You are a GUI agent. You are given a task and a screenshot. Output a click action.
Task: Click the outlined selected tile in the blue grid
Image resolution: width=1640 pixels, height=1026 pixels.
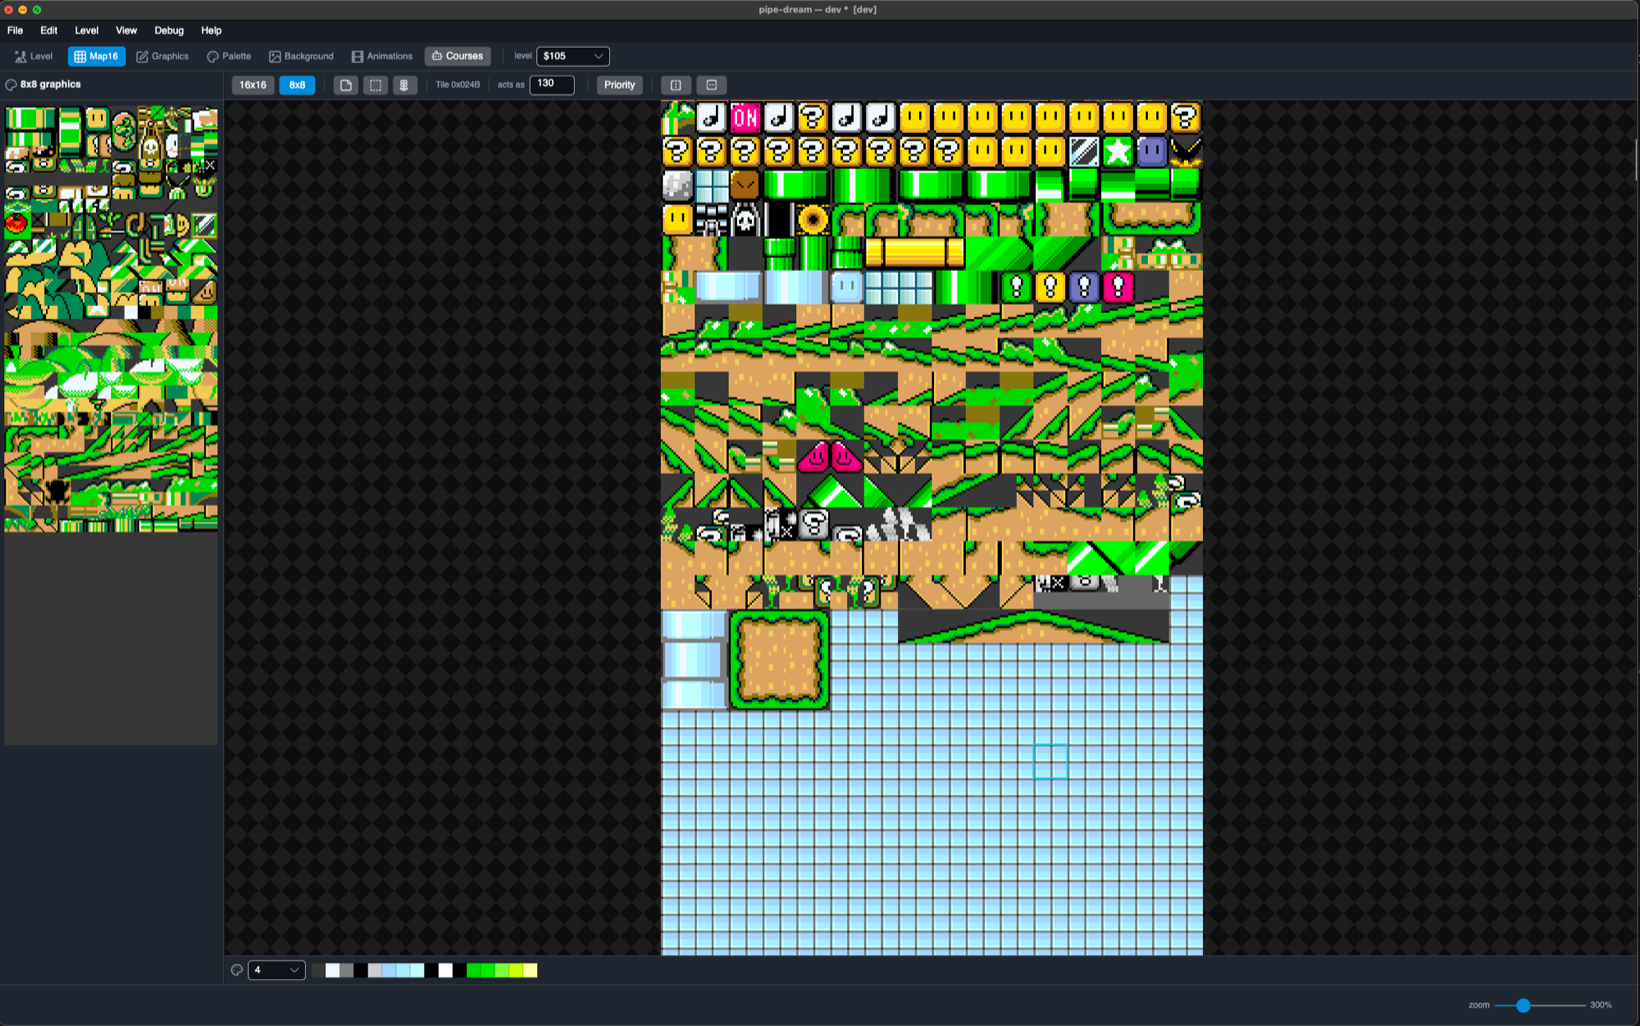(1050, 761)
